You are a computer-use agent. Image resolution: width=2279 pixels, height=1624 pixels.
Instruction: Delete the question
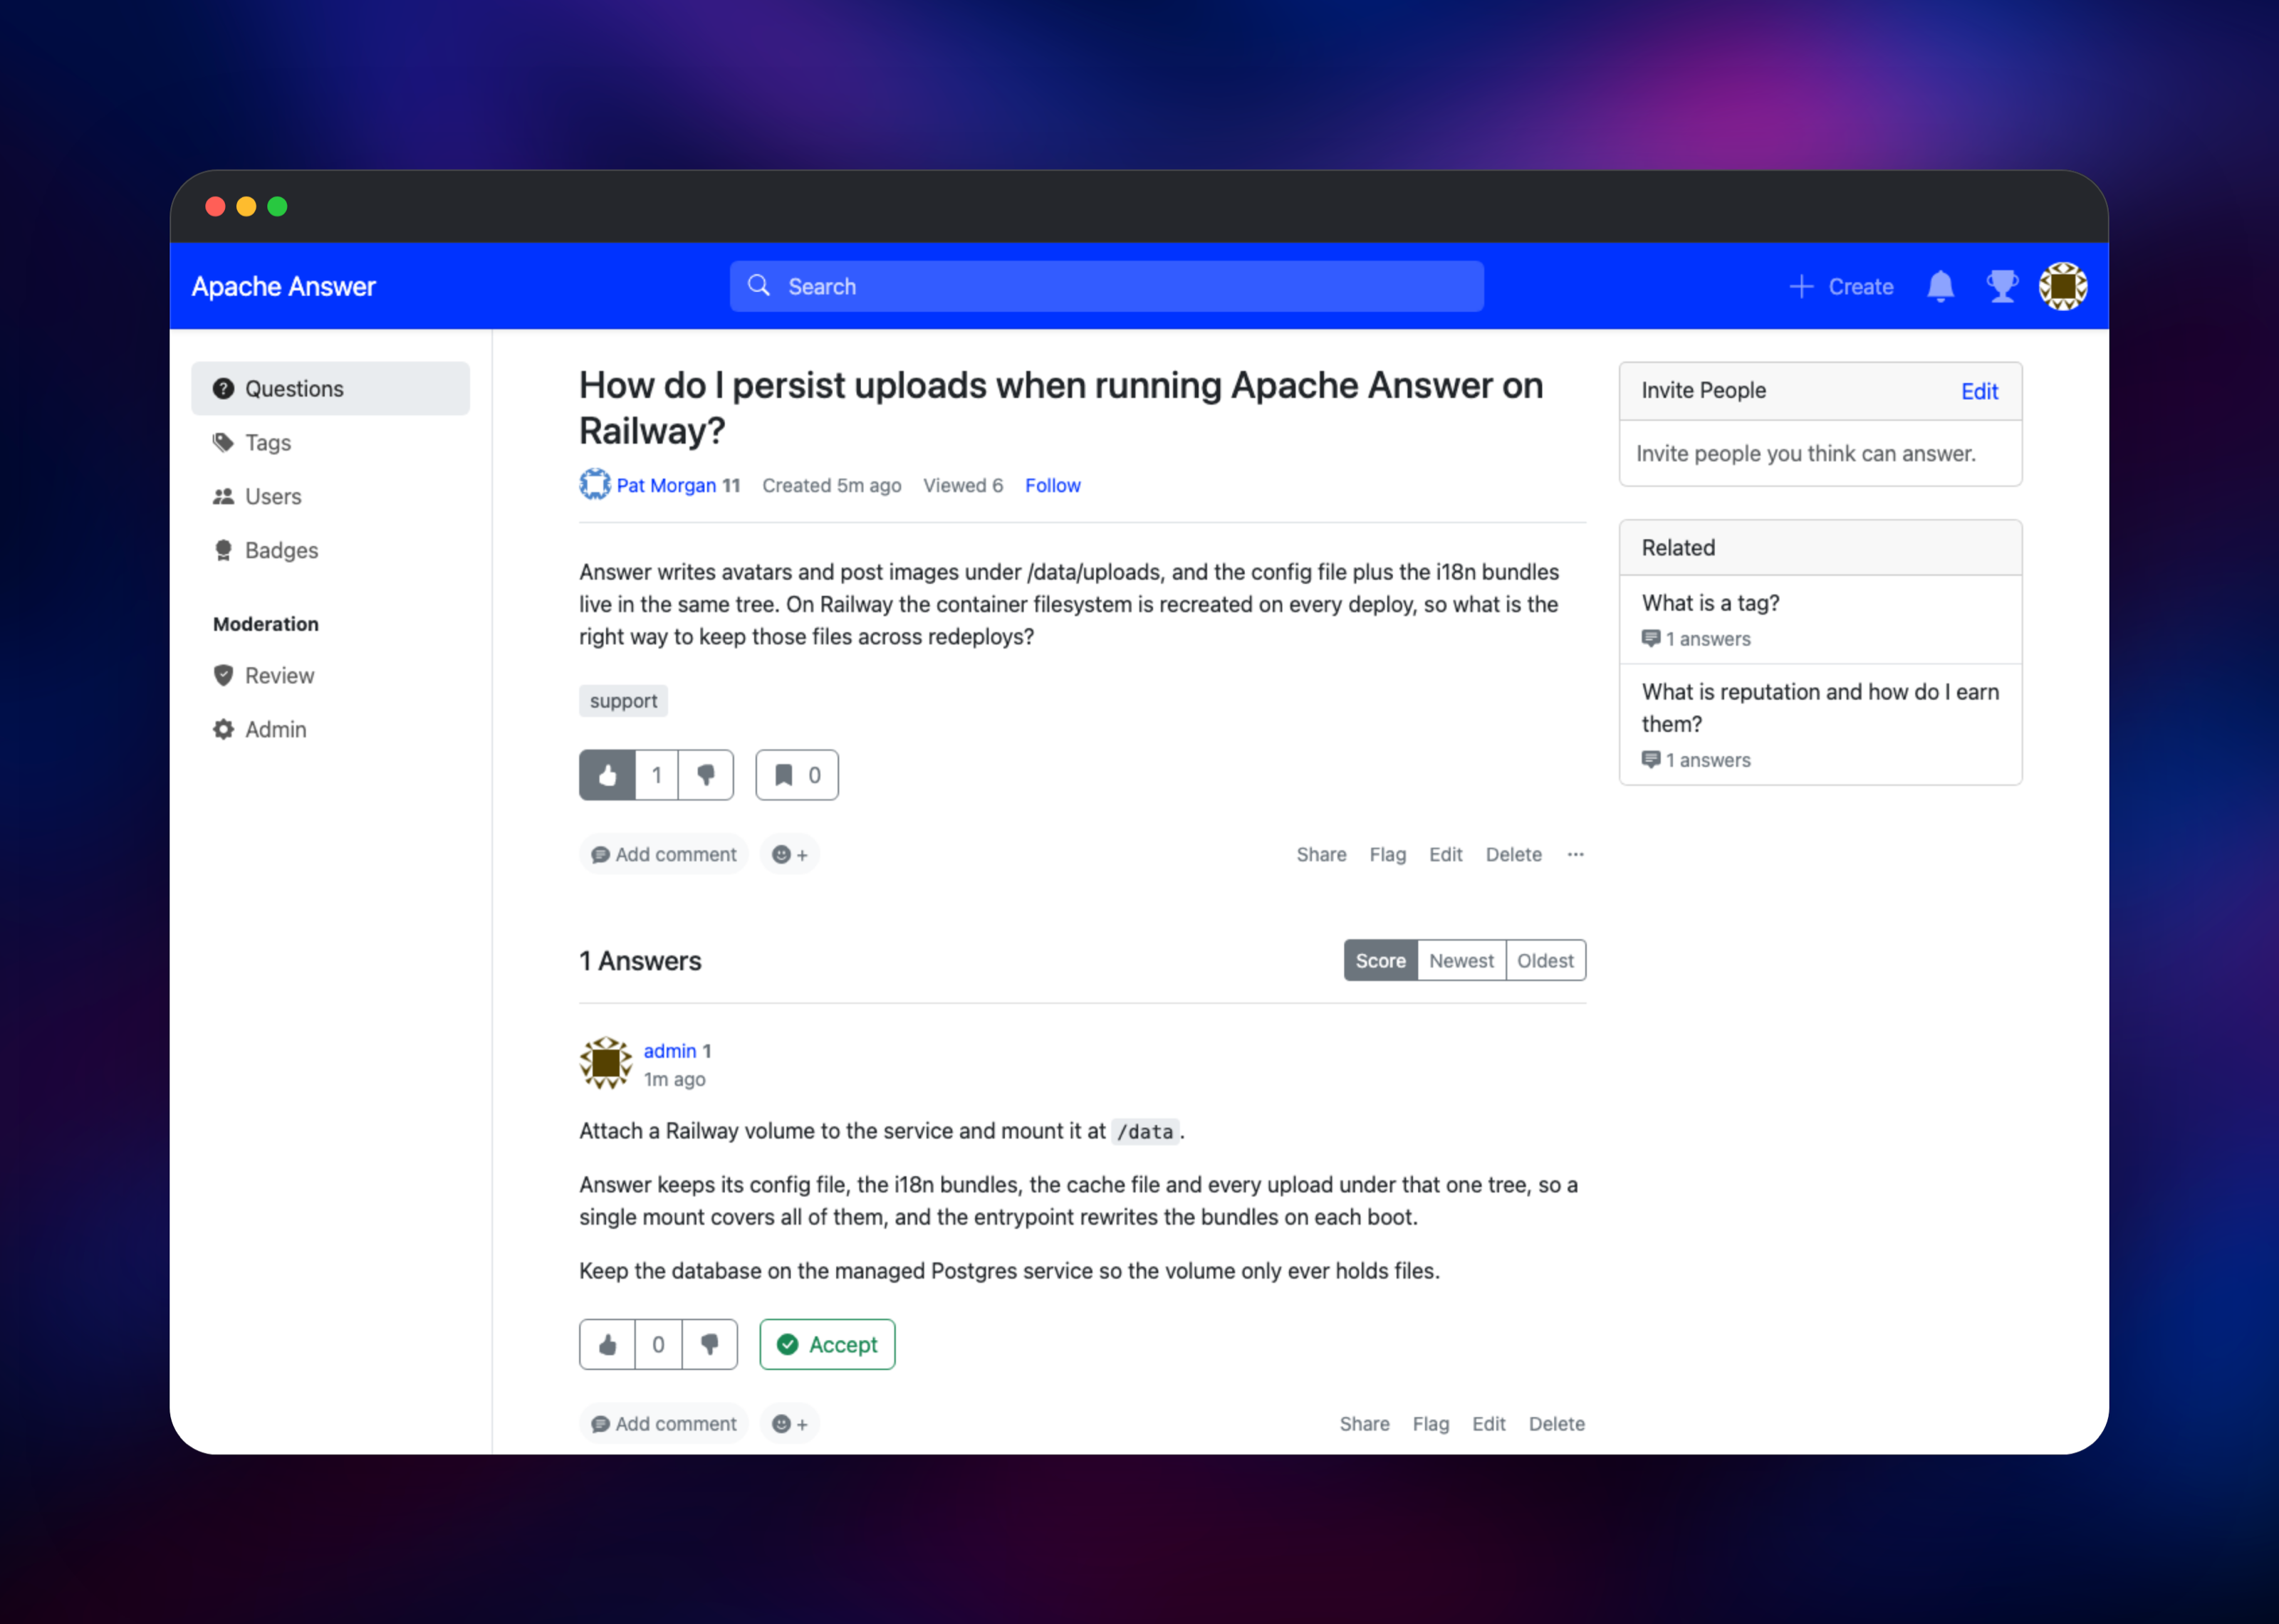tap(1513, 855)
